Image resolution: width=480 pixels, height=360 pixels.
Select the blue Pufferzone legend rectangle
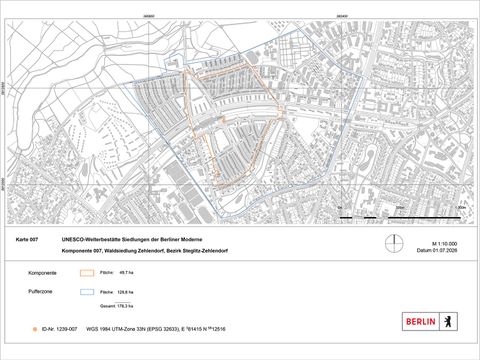tap(87, 292)
